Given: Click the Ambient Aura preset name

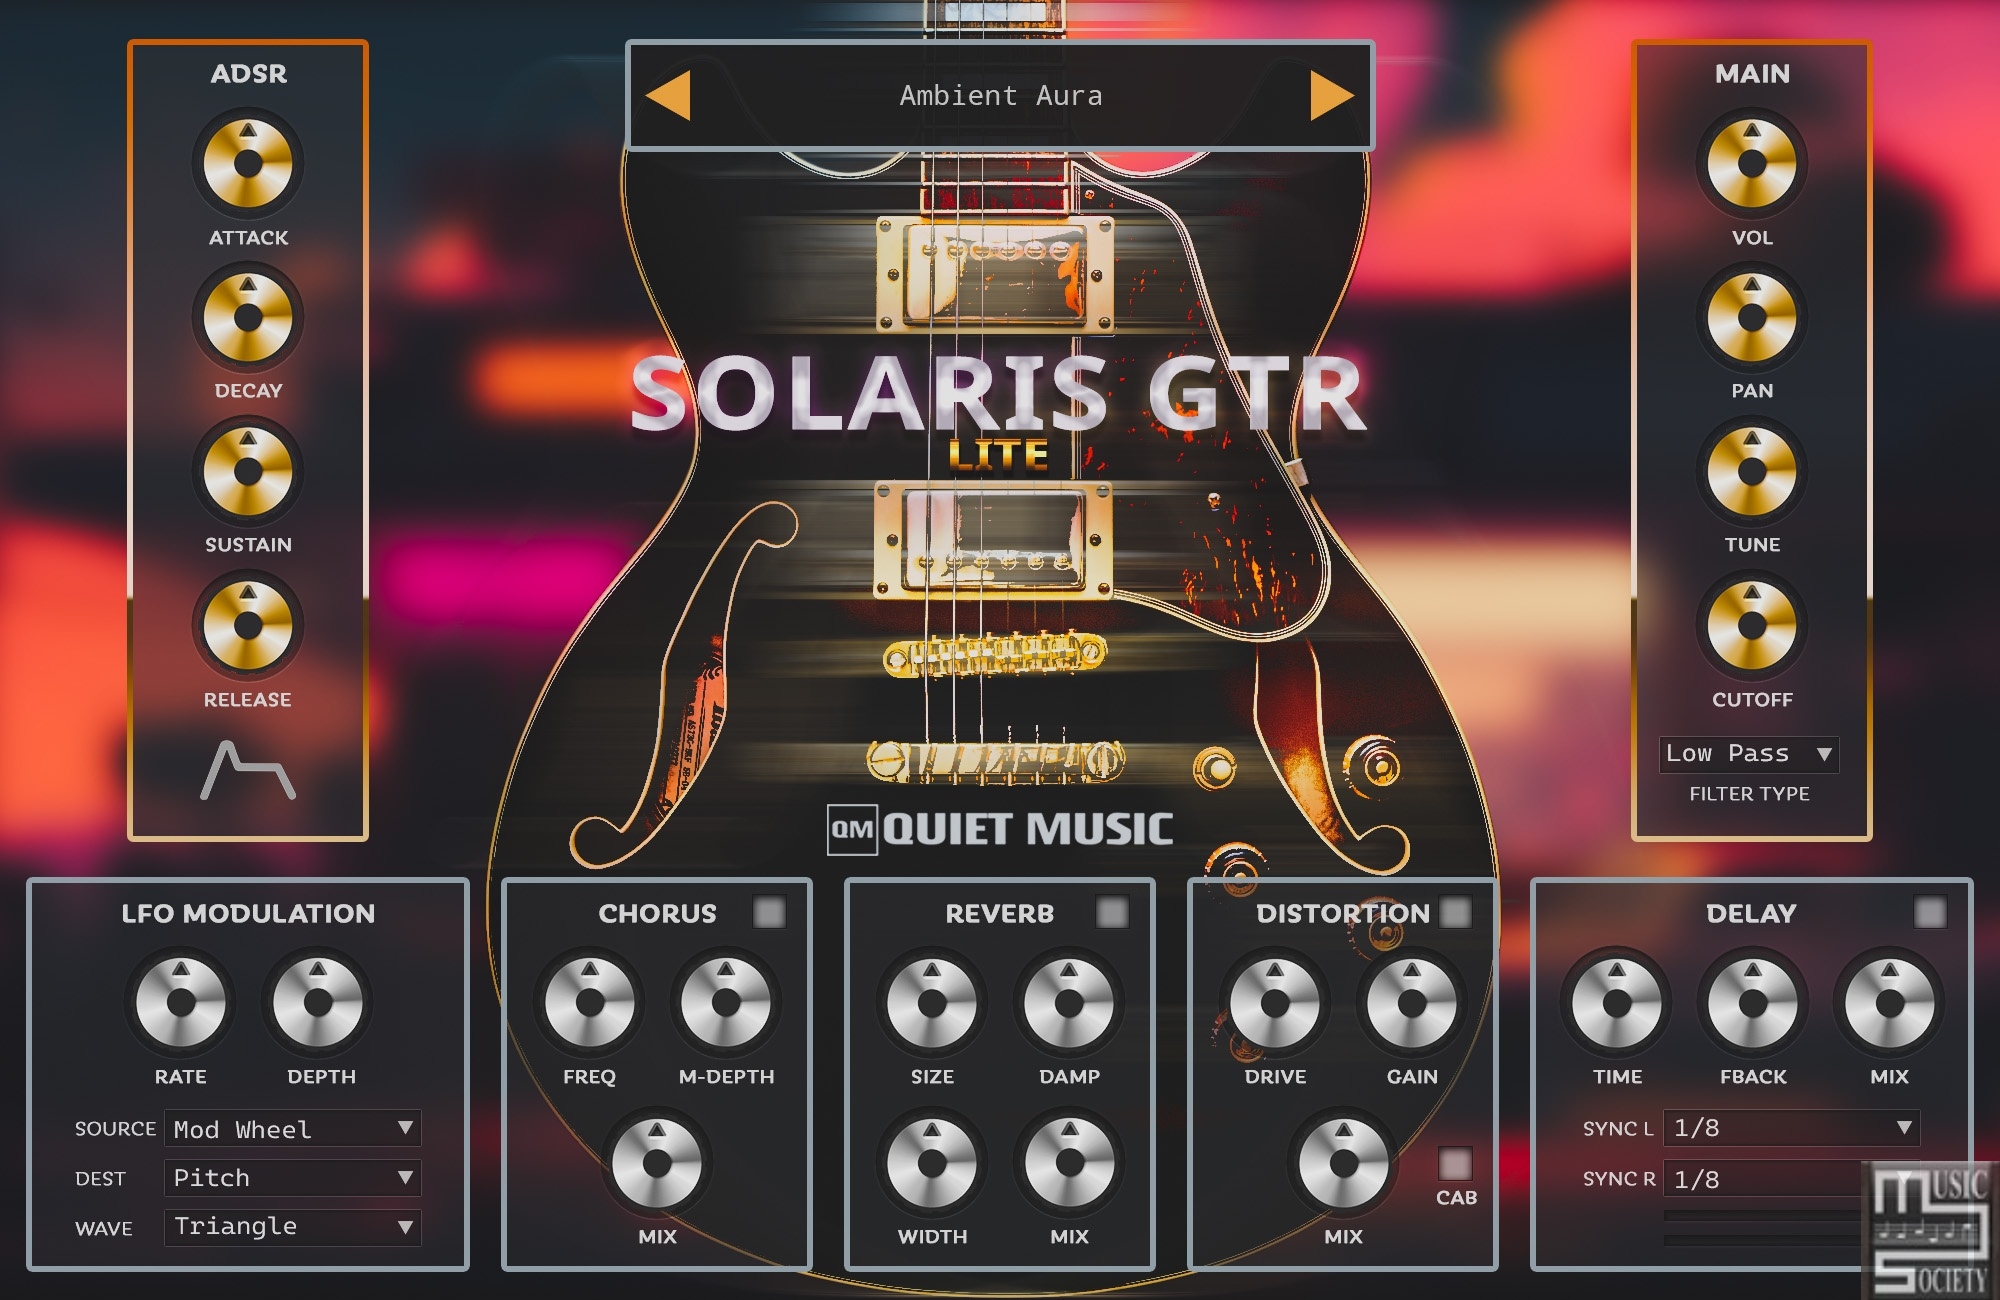Looking at the screenshot, I should coord(1001,96).
